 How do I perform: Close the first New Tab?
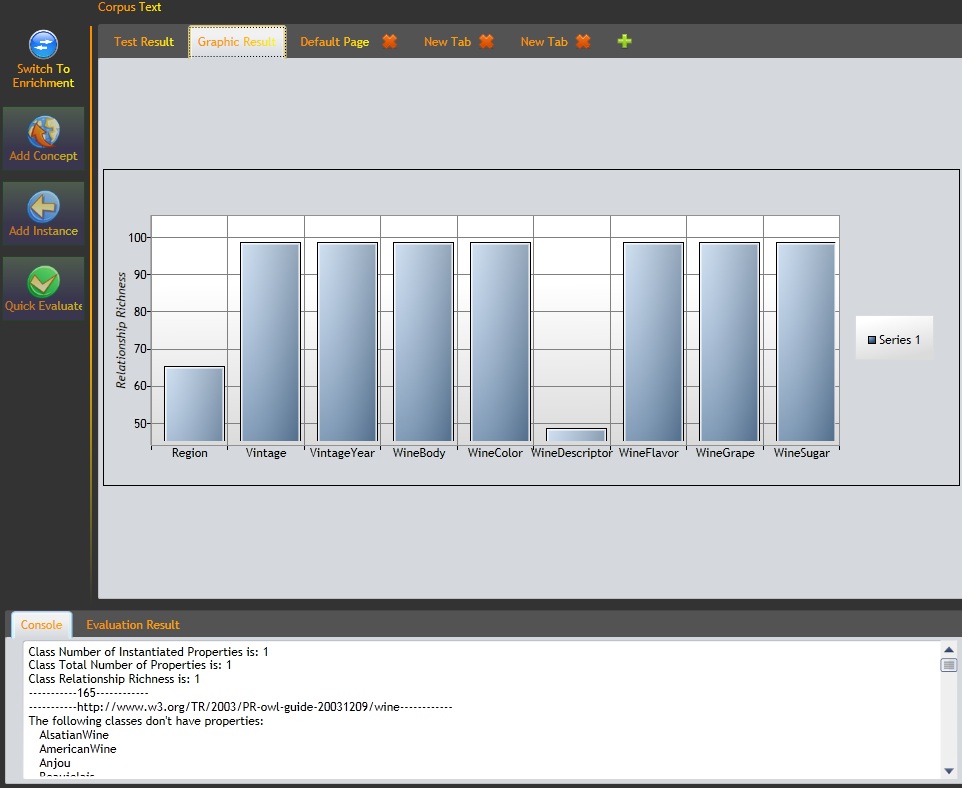[486, 42]
